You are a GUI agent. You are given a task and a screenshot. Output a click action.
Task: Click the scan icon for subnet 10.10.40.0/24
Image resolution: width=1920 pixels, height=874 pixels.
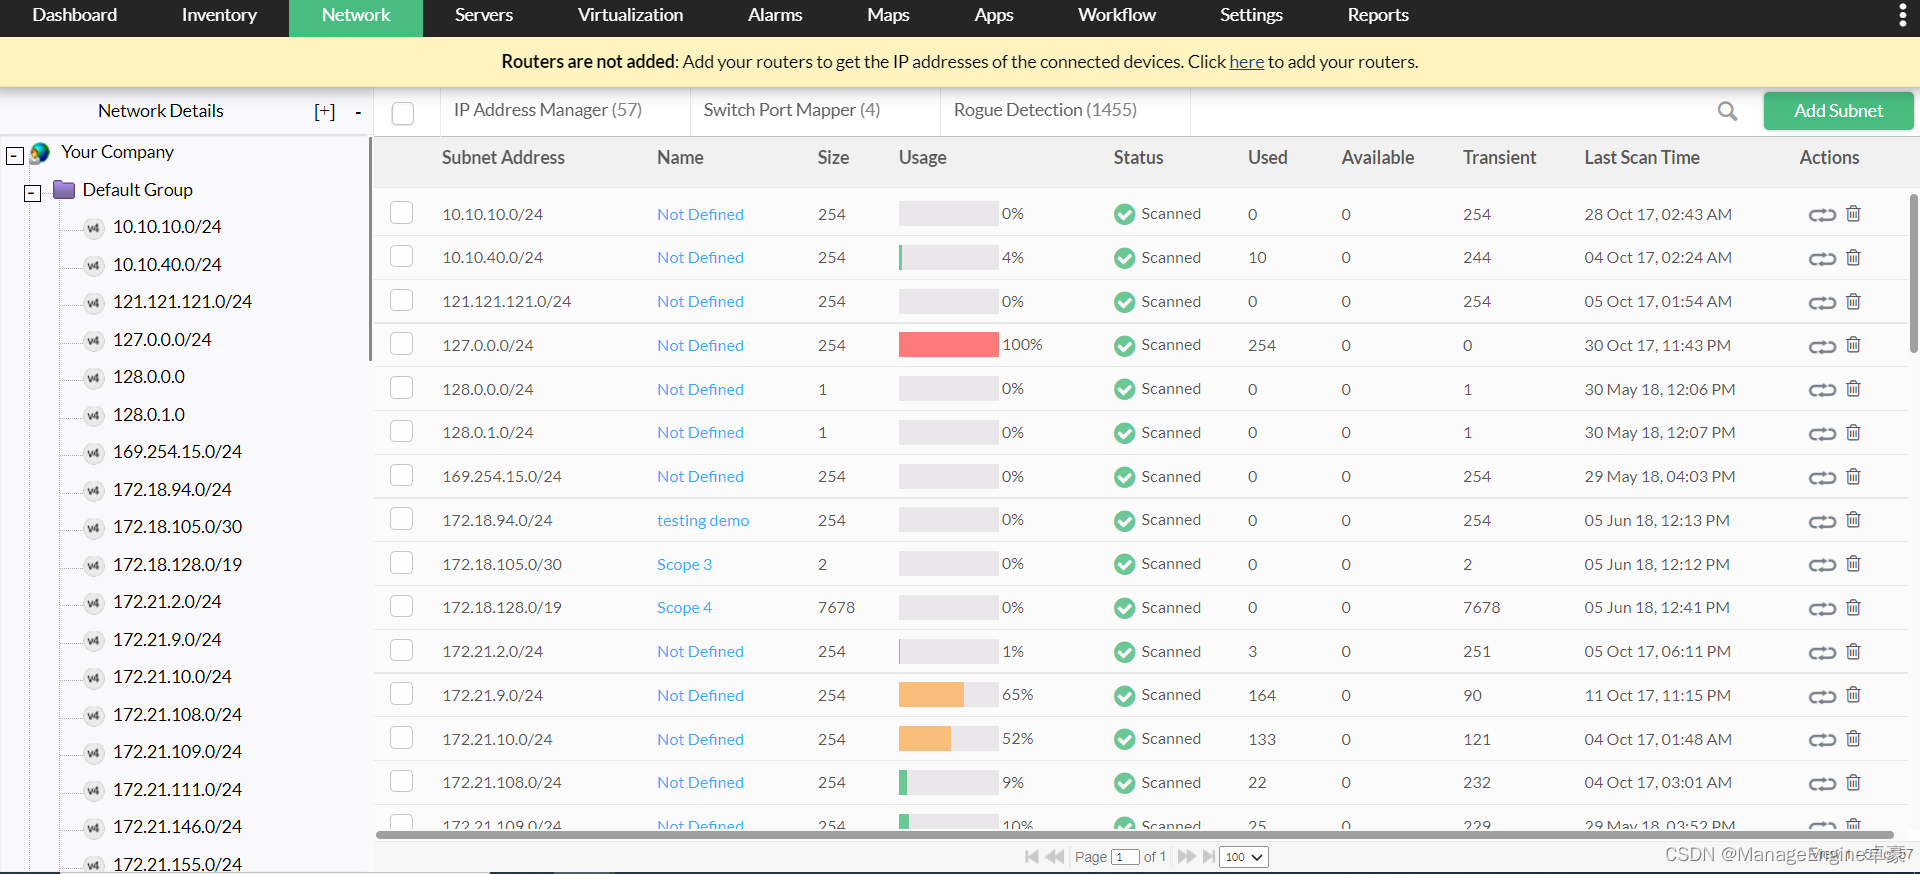[1822, 259]
